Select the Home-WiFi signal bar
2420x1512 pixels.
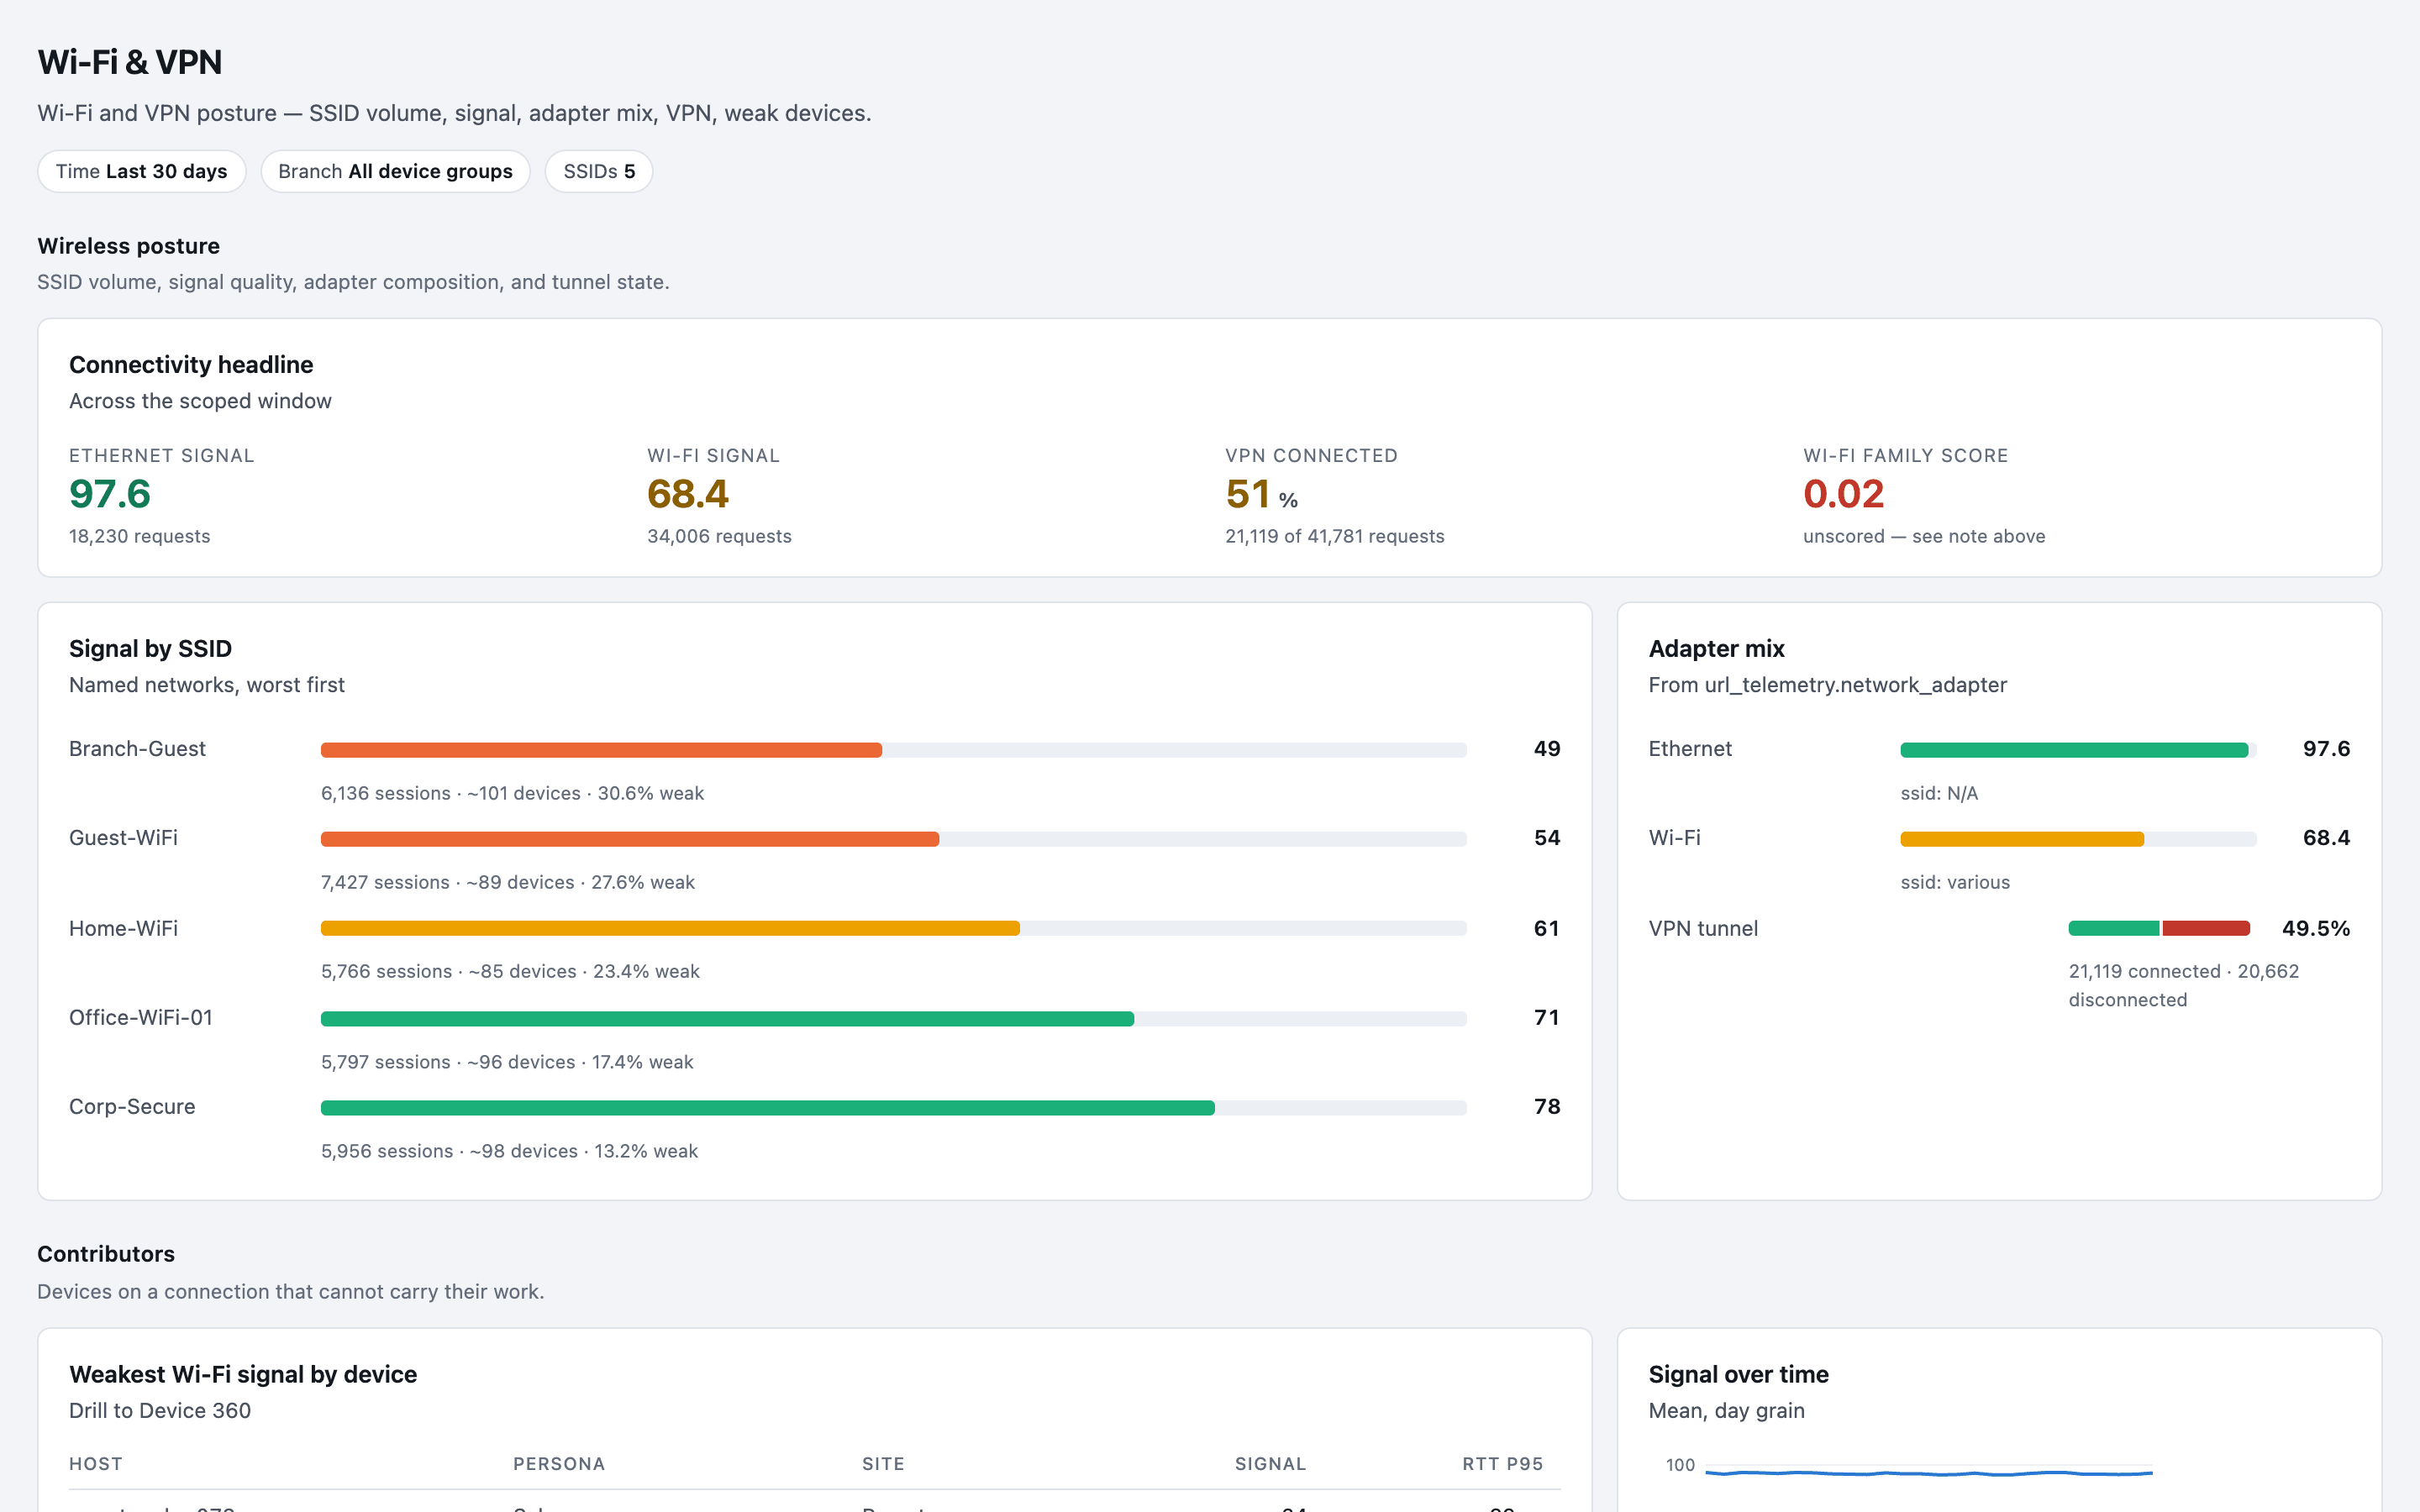pyautogui.click(x=893, y=928)
